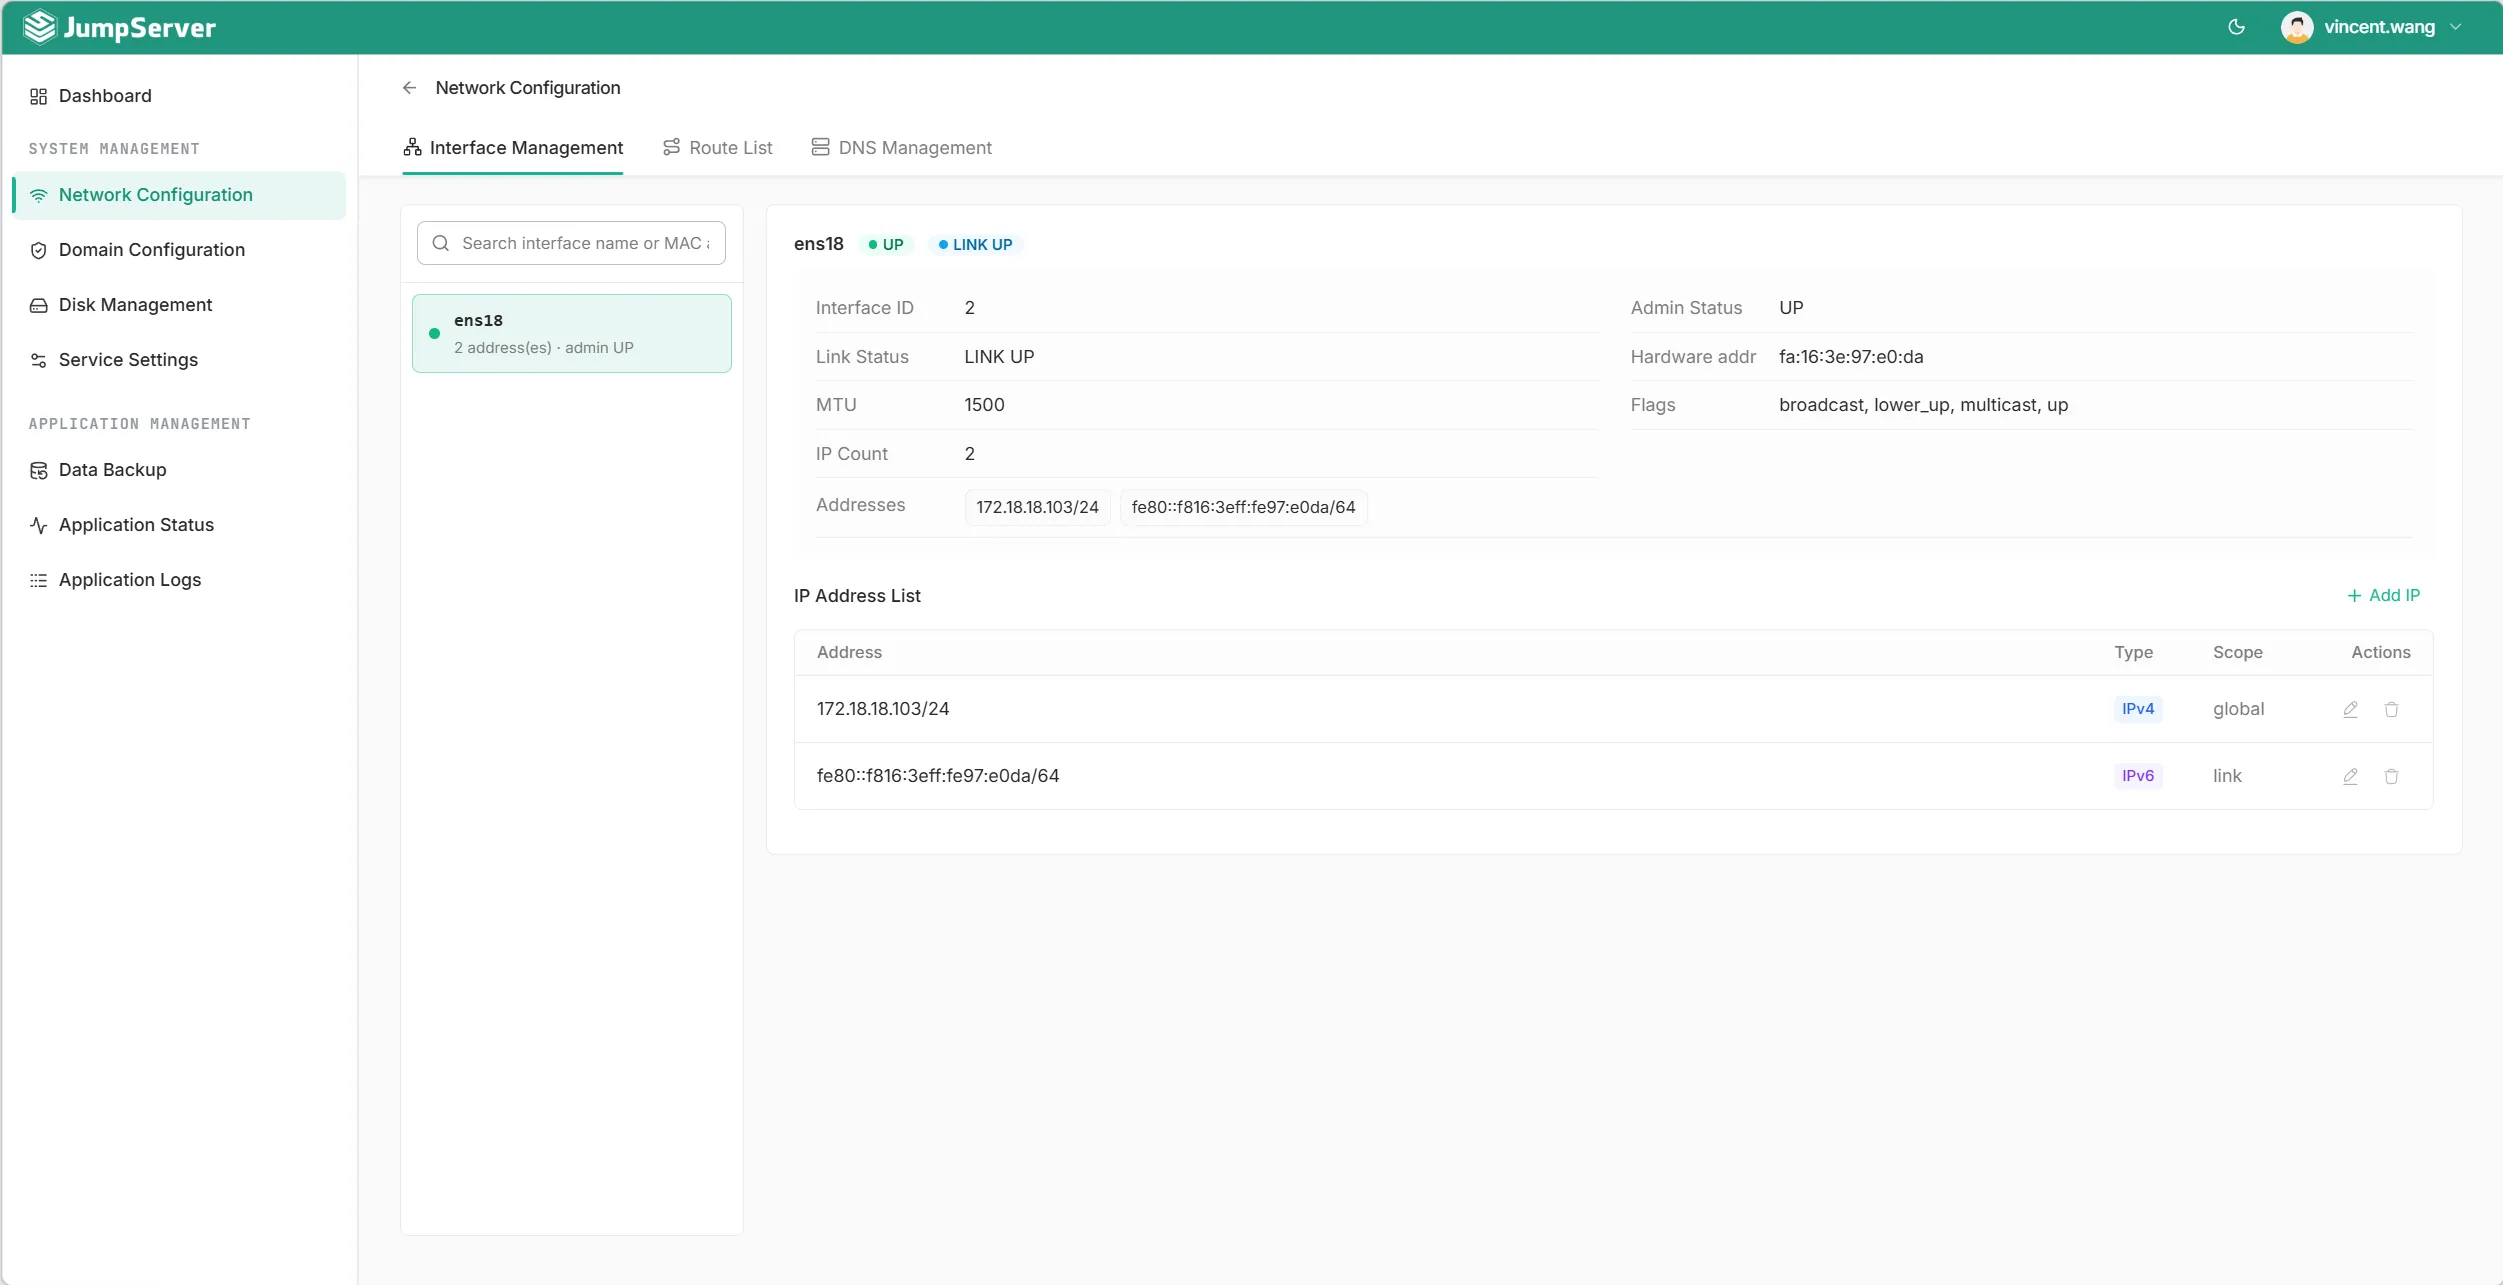This screenshot has width=2503, height=1285.
Task: Select the ens18 interface card
Action: pyautogui.click(x=572, y=333)
